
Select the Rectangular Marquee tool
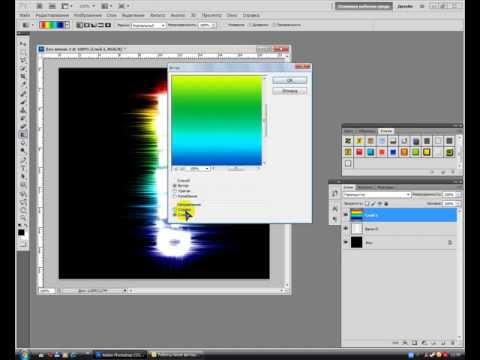tap(23, 52)
